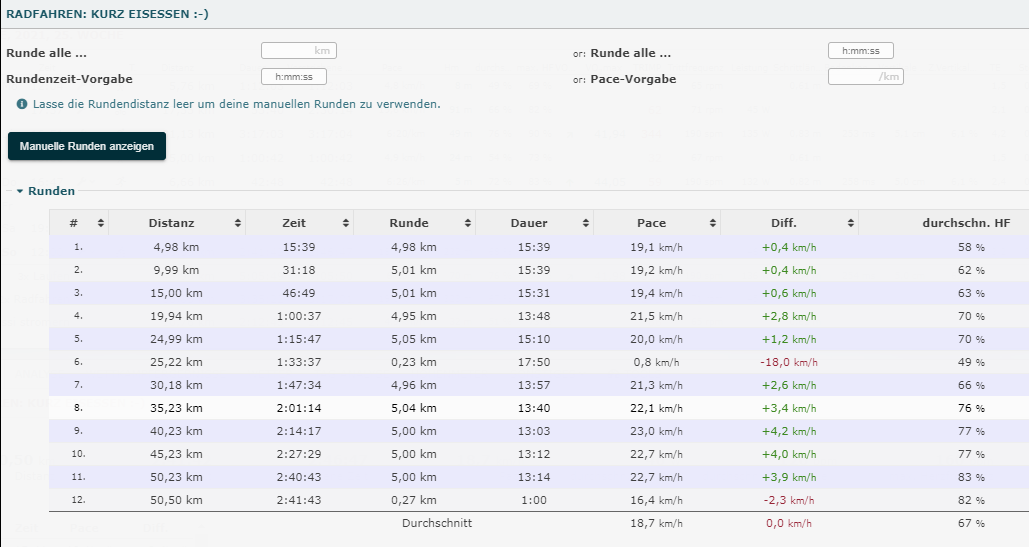1029x547 pixels.
Task: Click the sort arrows in the # column
Action: [x=100, y=223]
